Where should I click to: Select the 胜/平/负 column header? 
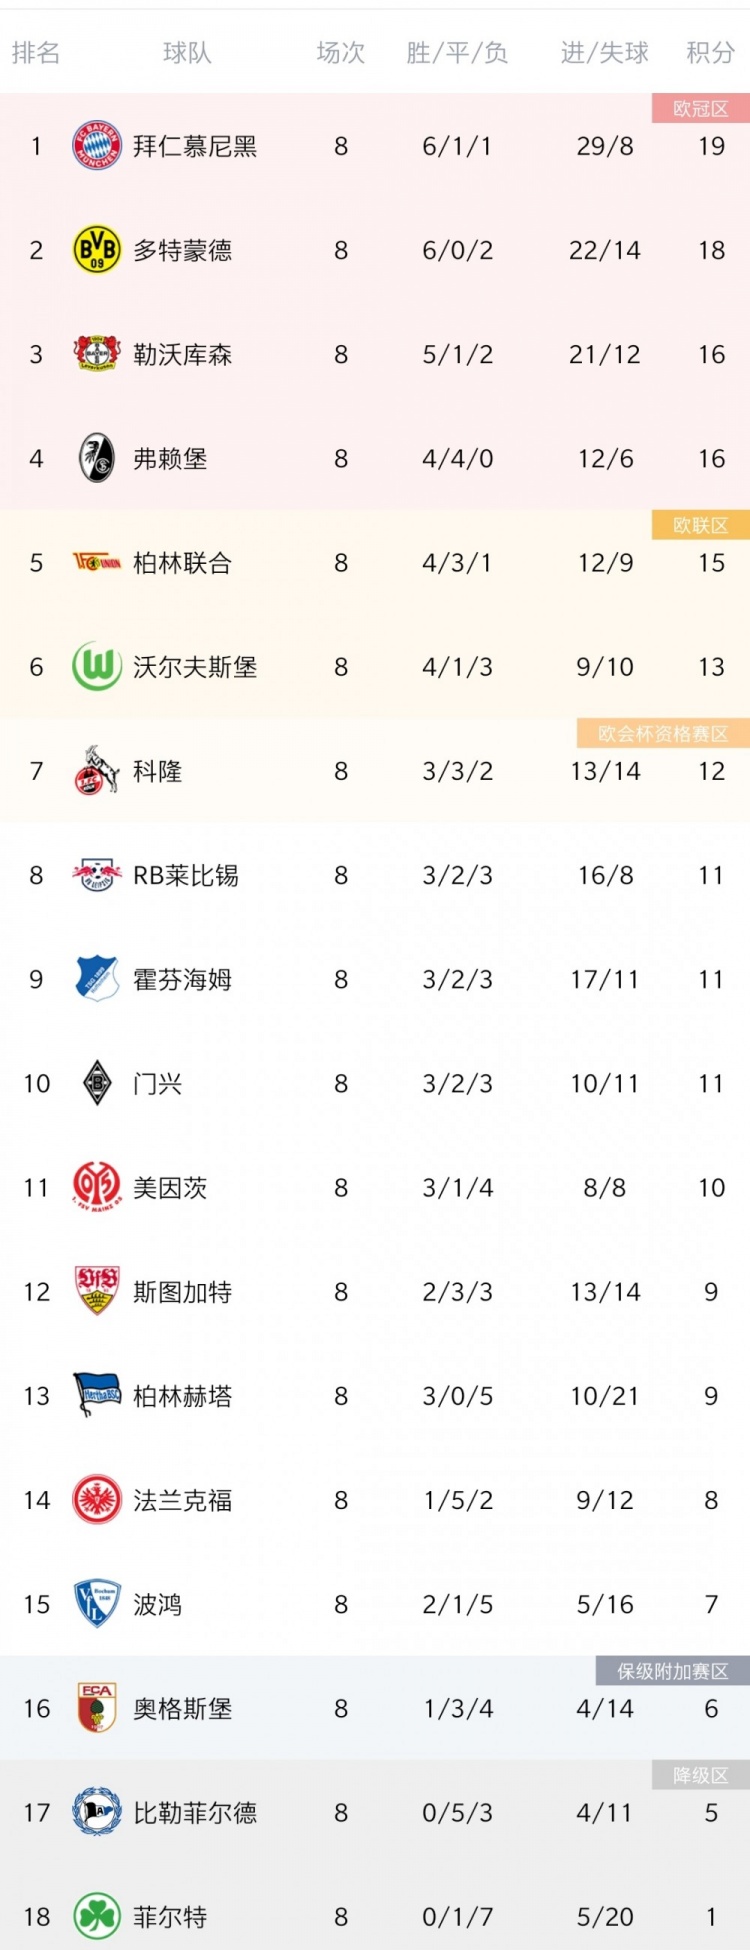coord(457,53)
